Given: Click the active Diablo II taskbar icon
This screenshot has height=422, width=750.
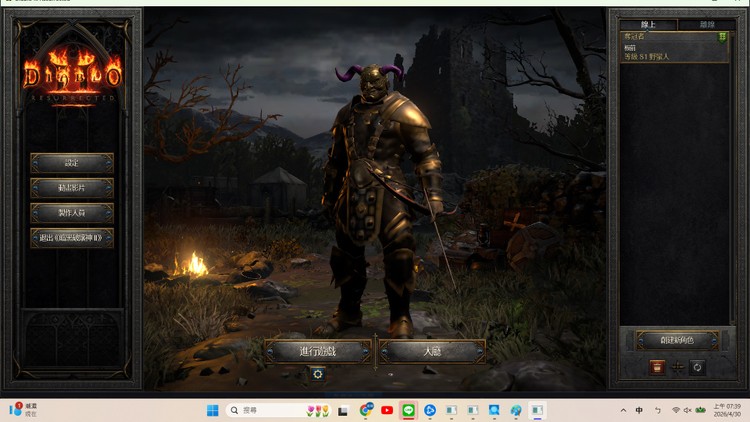Looking at the screenshot, I should point(537,410).
